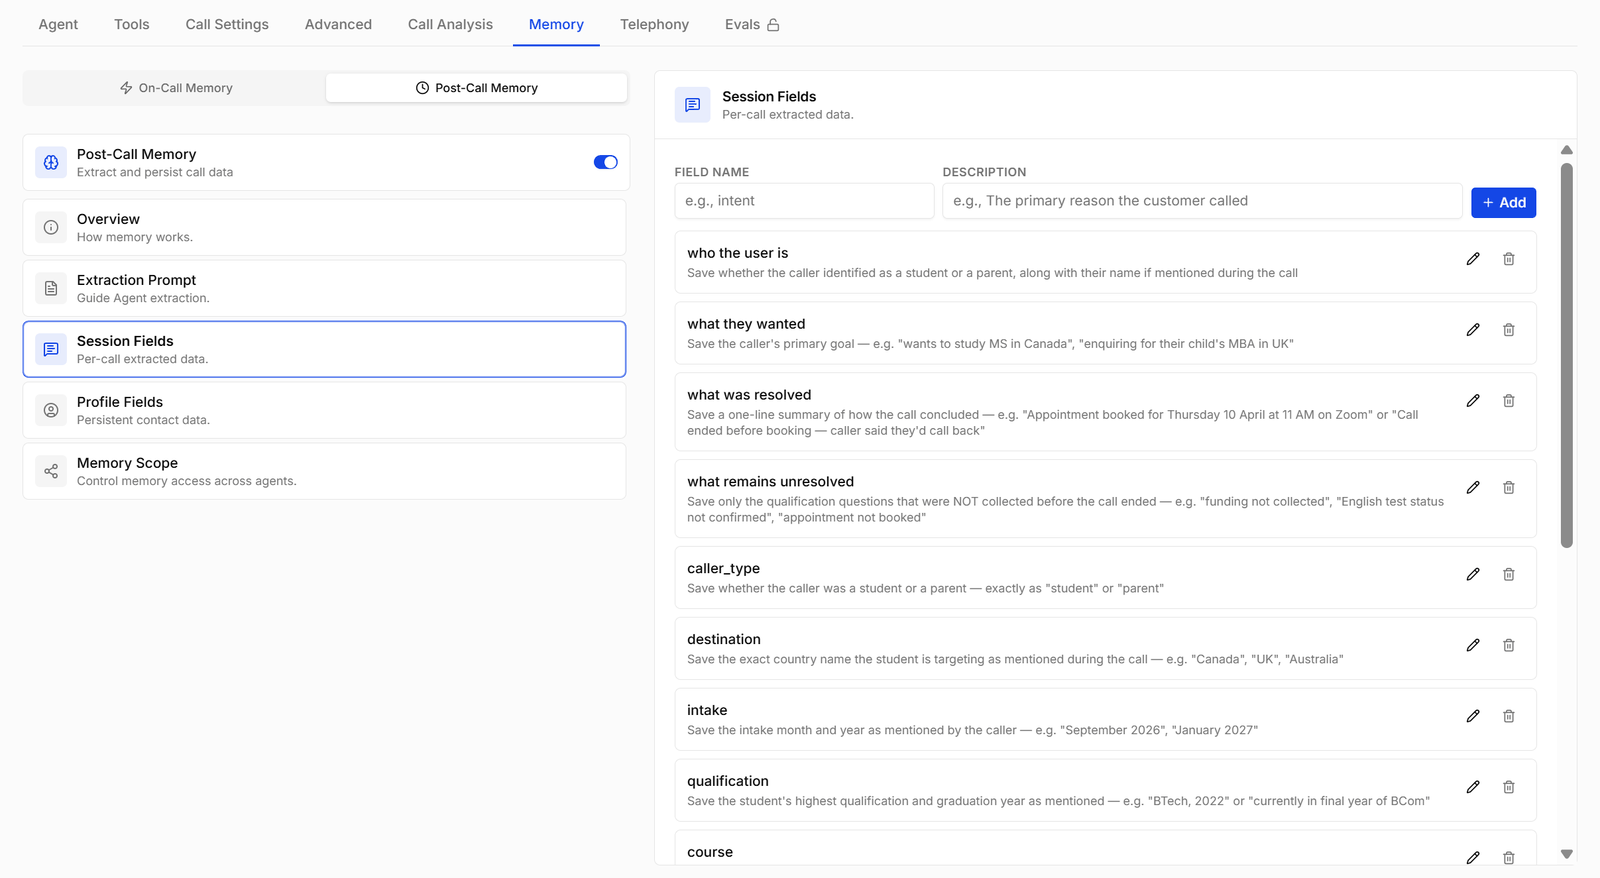Click the "caller_type" field name
Screen dimensions: 1600x878
(x=723, y=569)
